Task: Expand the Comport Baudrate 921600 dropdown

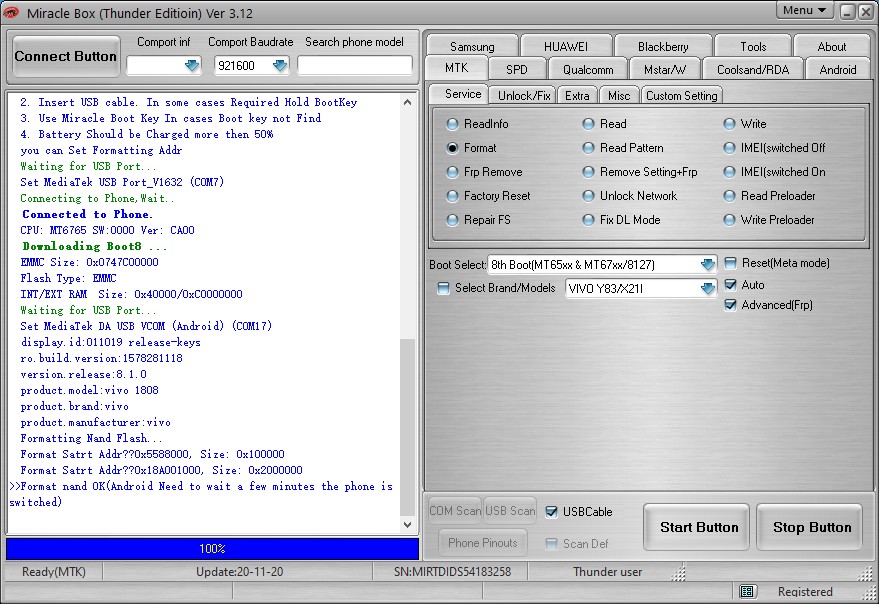Action: click(280, 66)
